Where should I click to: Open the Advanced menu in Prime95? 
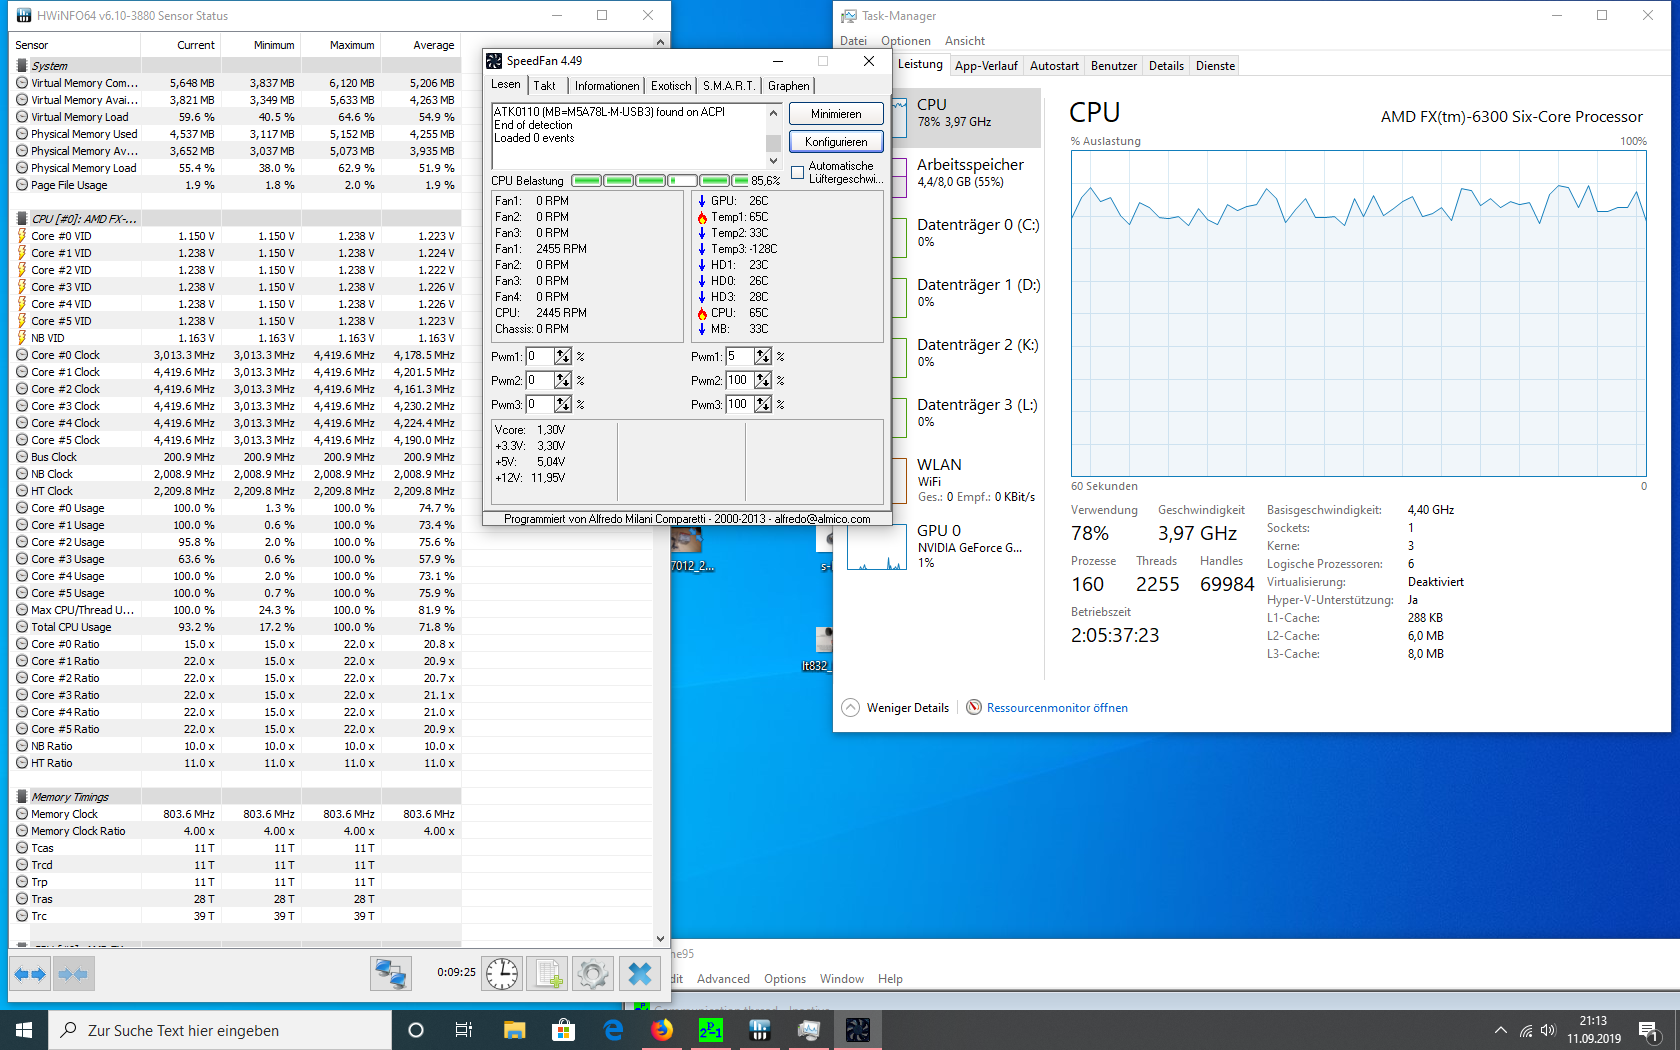pos(723,979)
